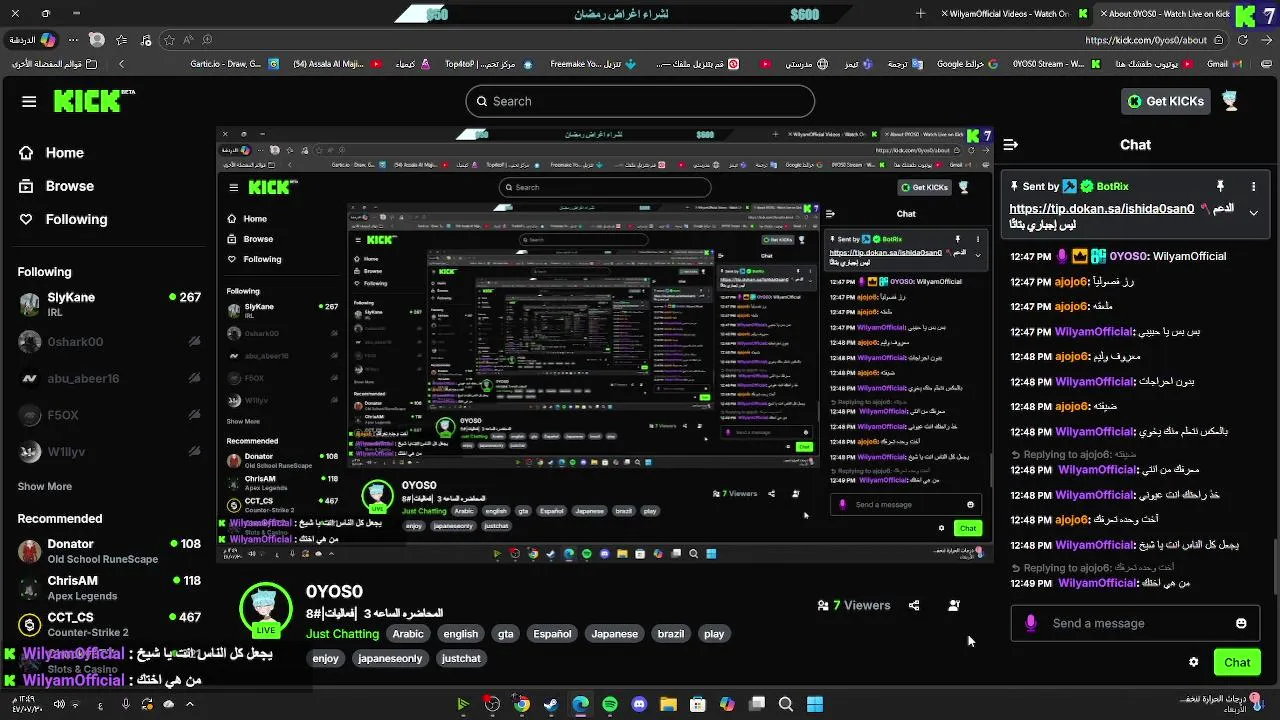Click the Arabic tag
1280x720 pixels.
pyautogui.click(x=408, y=634)
